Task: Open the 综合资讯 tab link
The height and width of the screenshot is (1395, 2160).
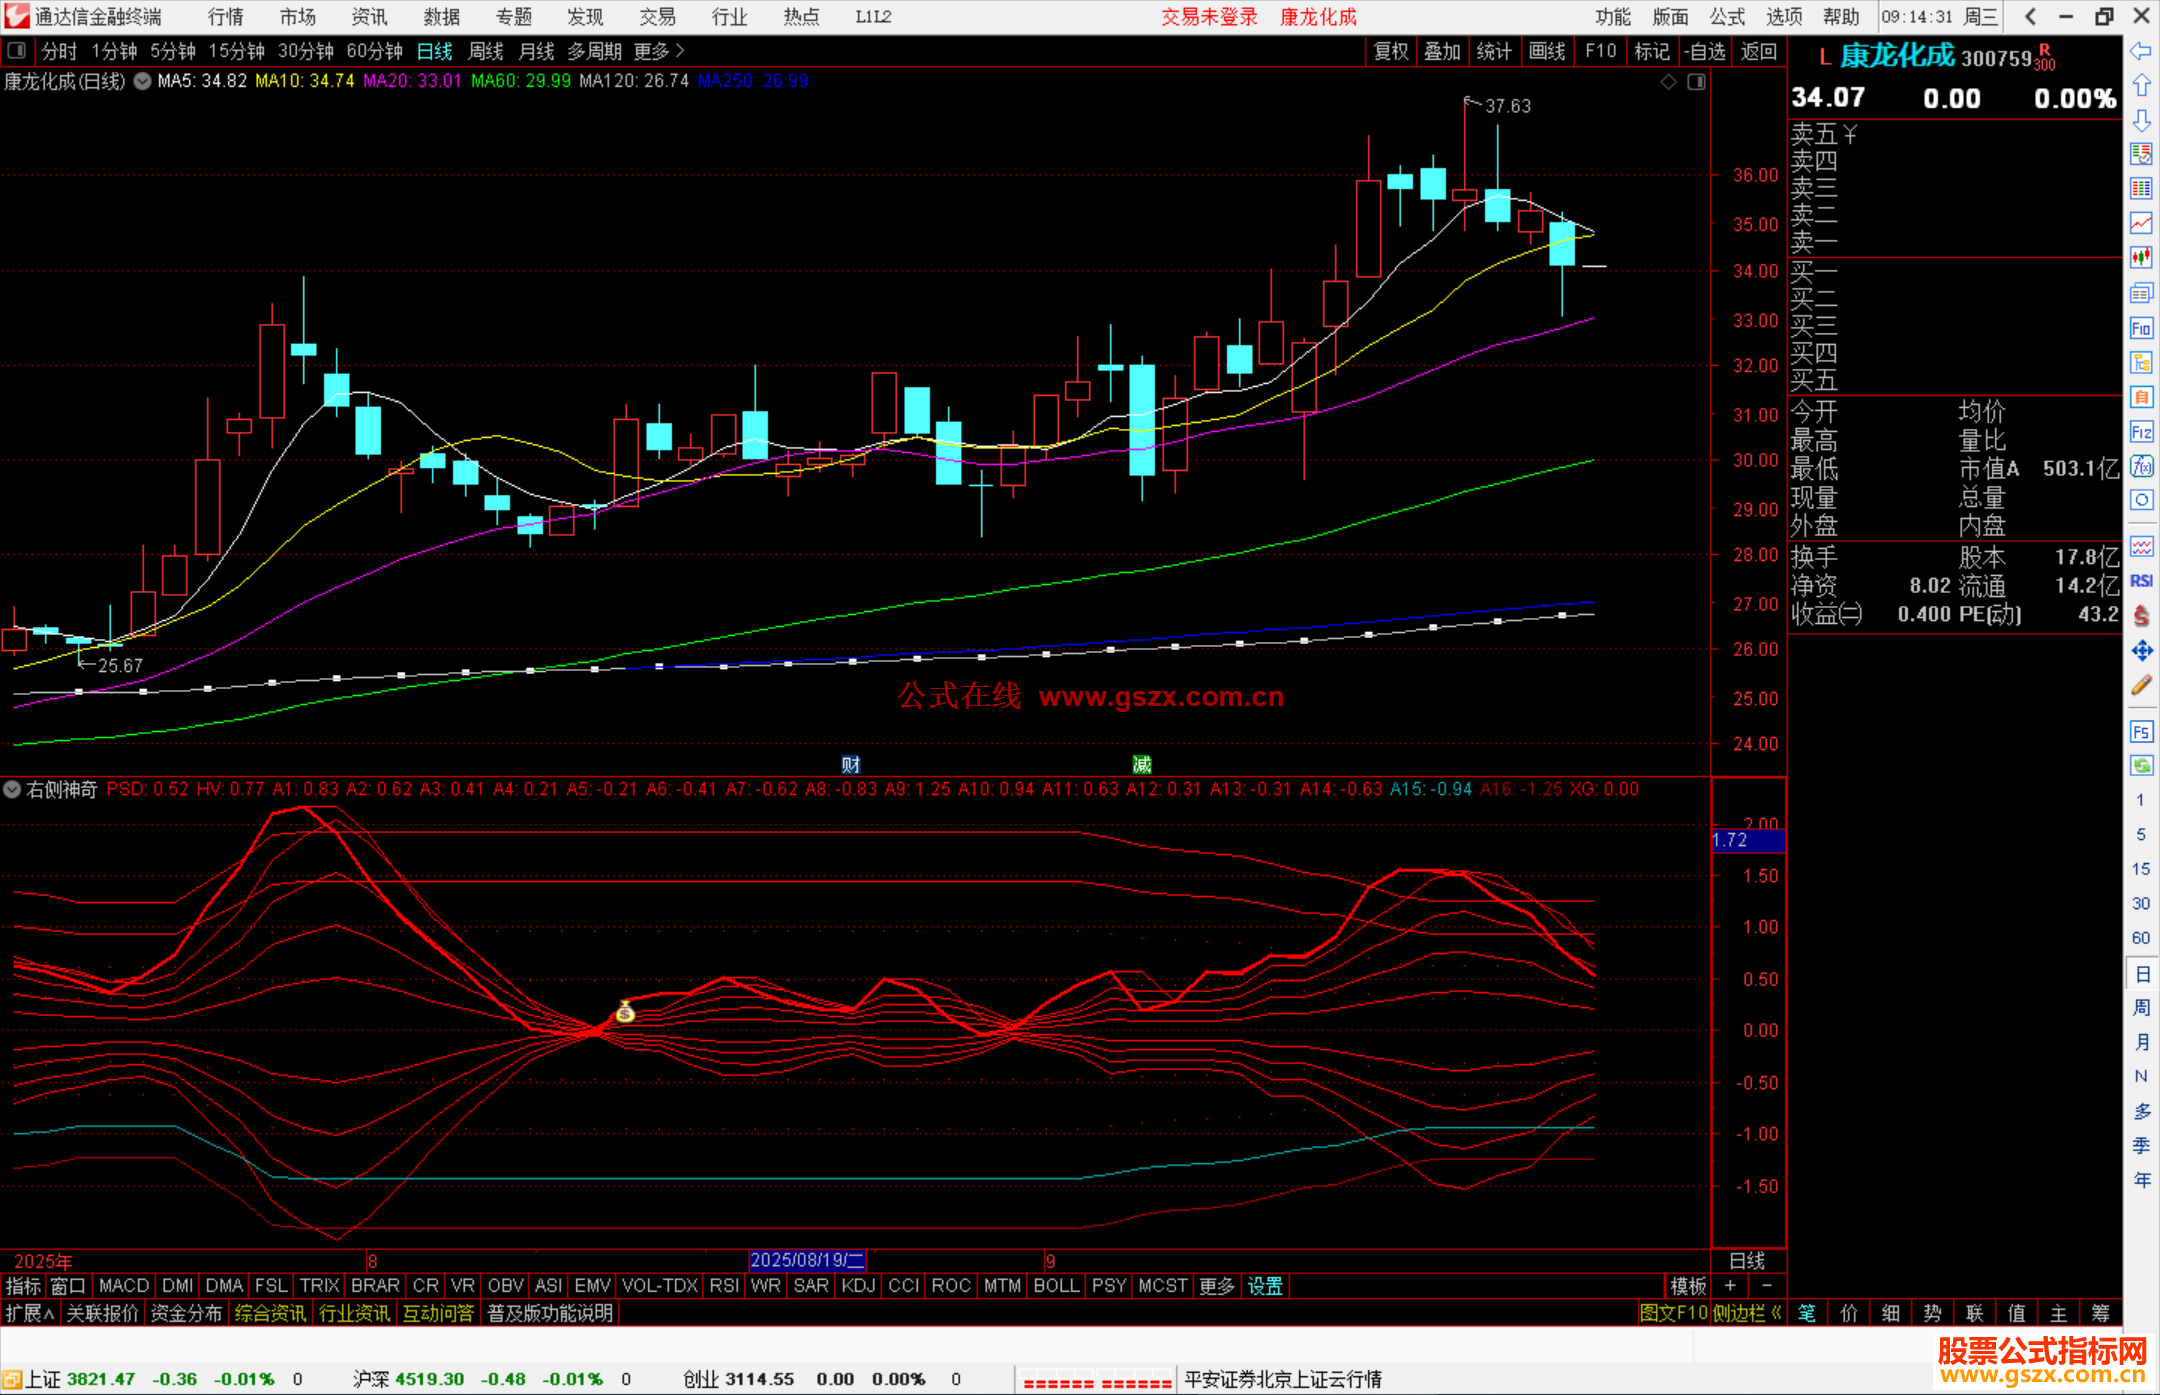Action: pos(270,1313)
